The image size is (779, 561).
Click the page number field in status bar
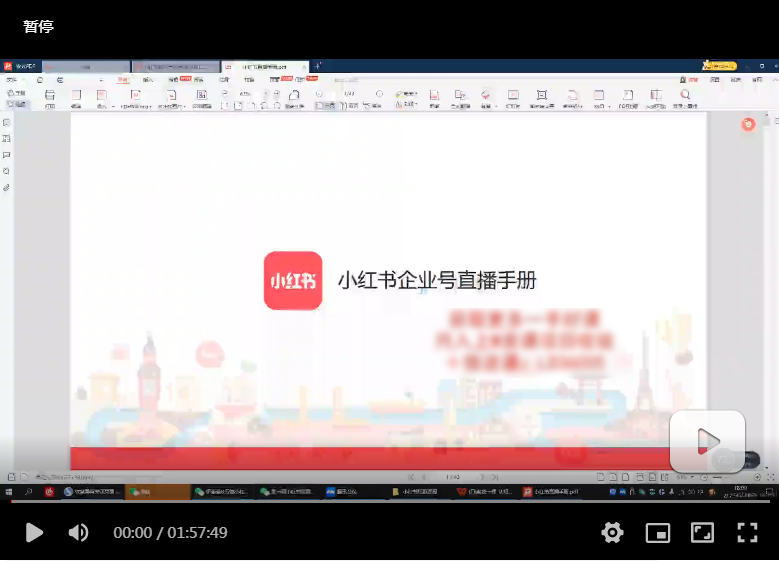pos(453,477)
